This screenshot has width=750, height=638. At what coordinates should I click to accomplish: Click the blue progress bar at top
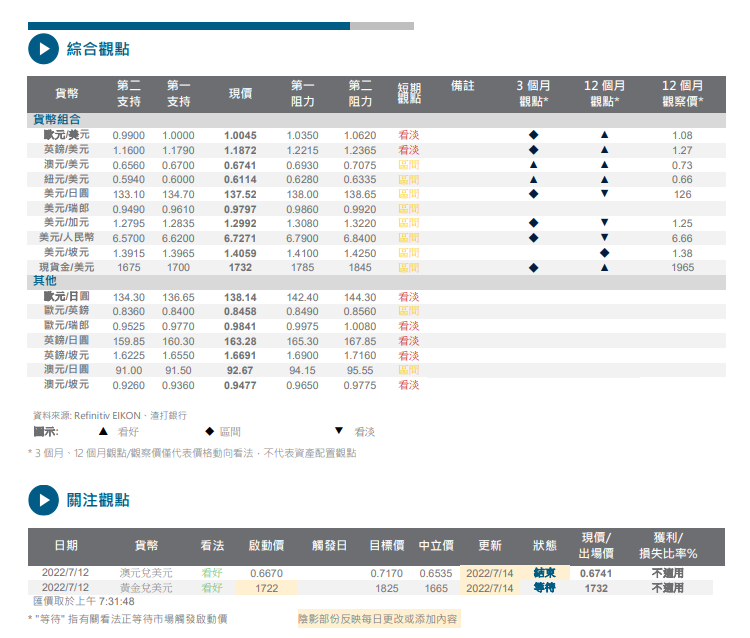(189, 26)
